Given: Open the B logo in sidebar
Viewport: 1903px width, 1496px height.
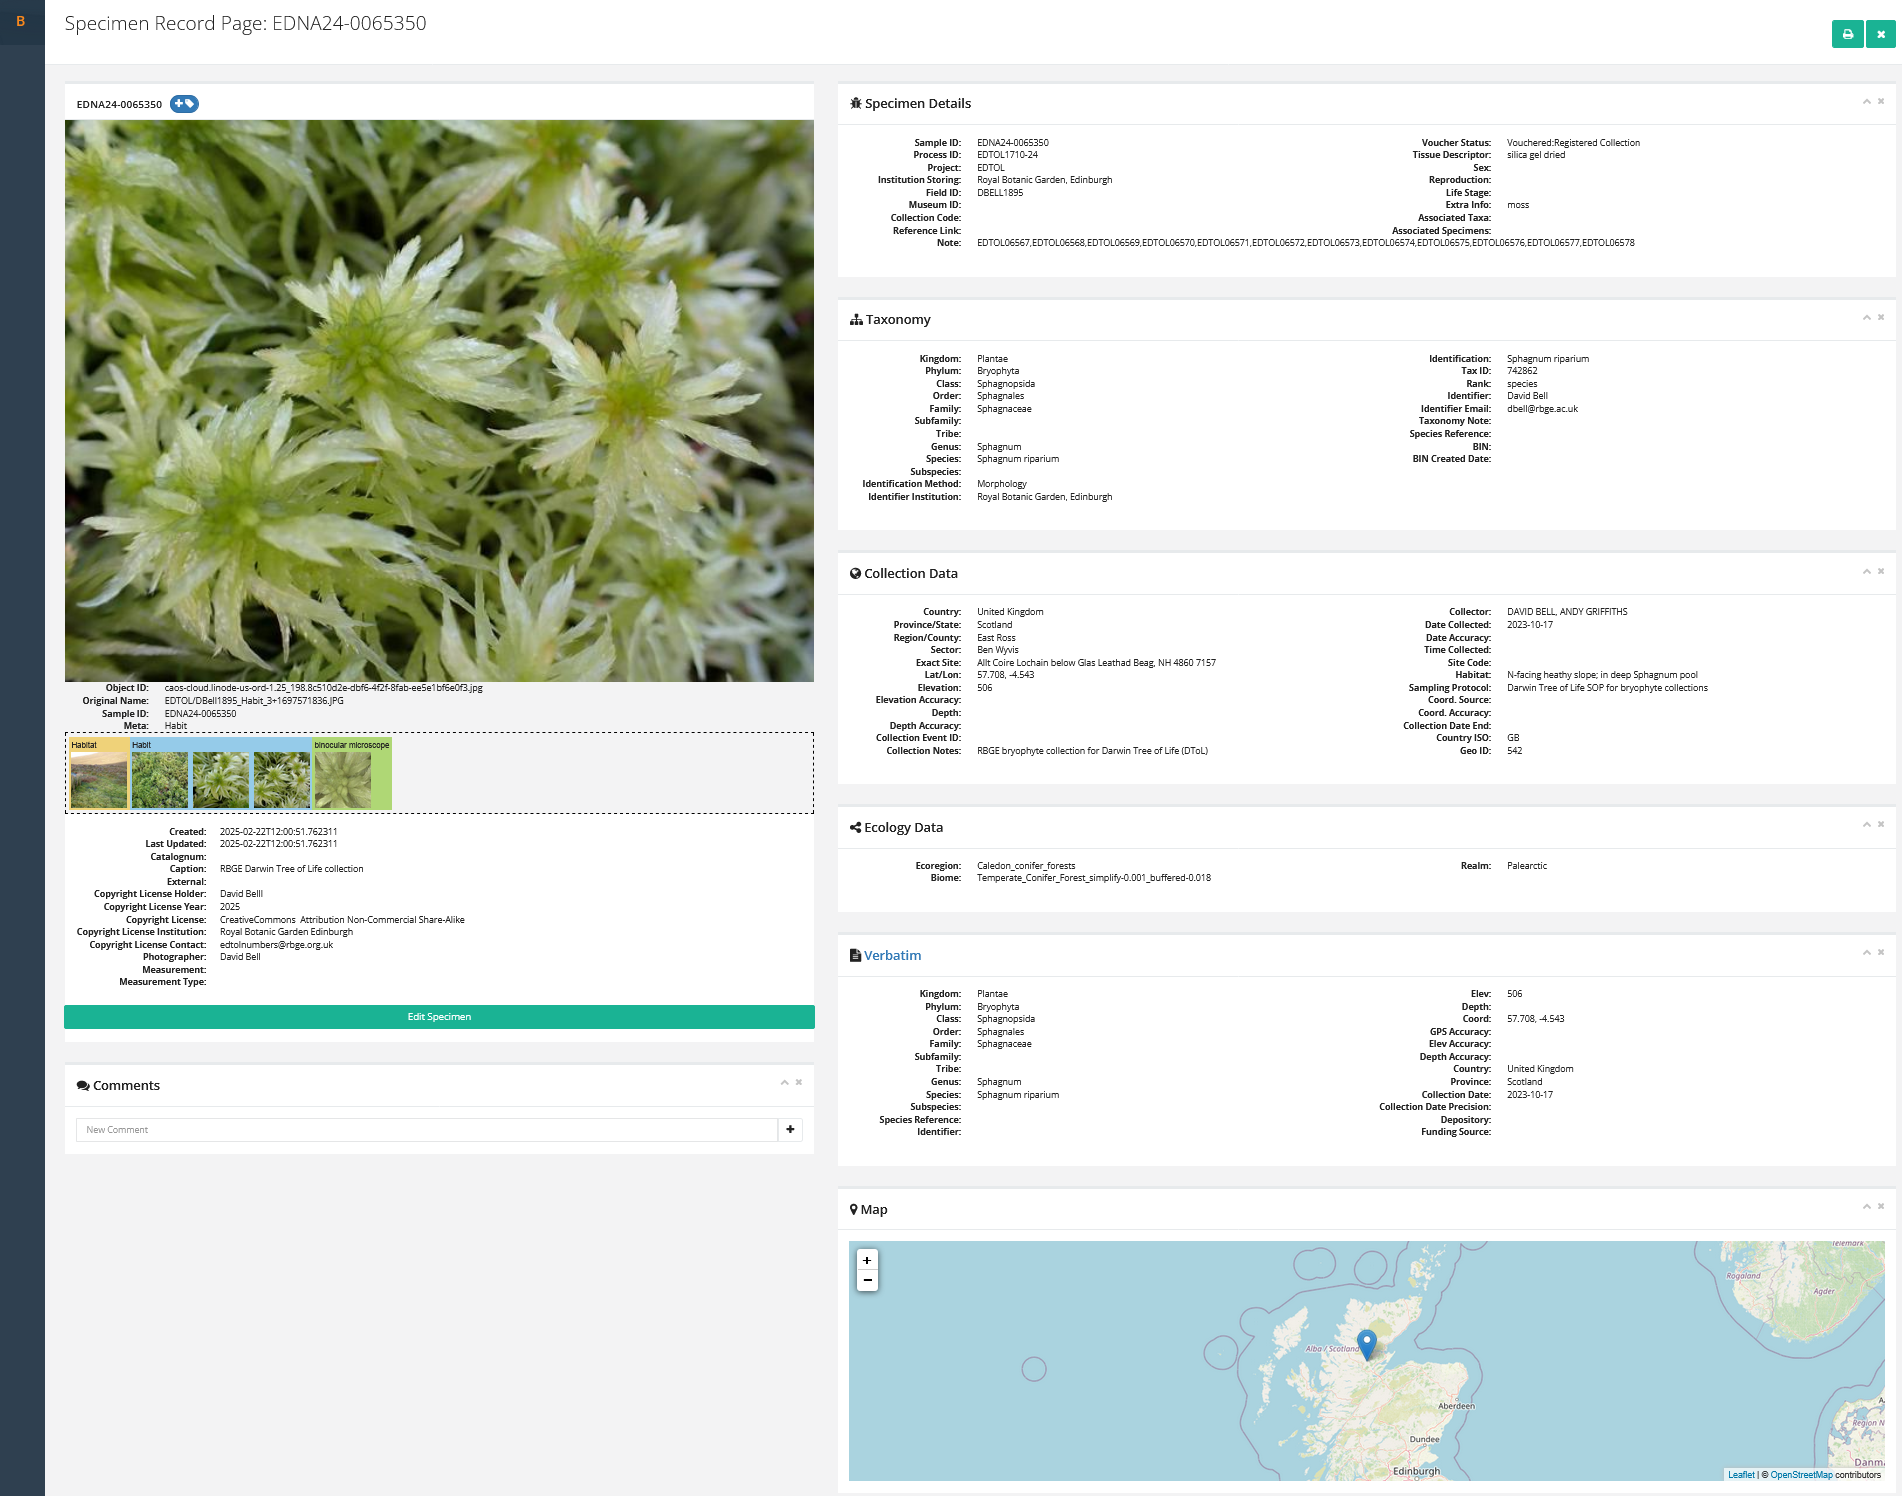Looking at the screenshot, I should click(x=21, y=21).
